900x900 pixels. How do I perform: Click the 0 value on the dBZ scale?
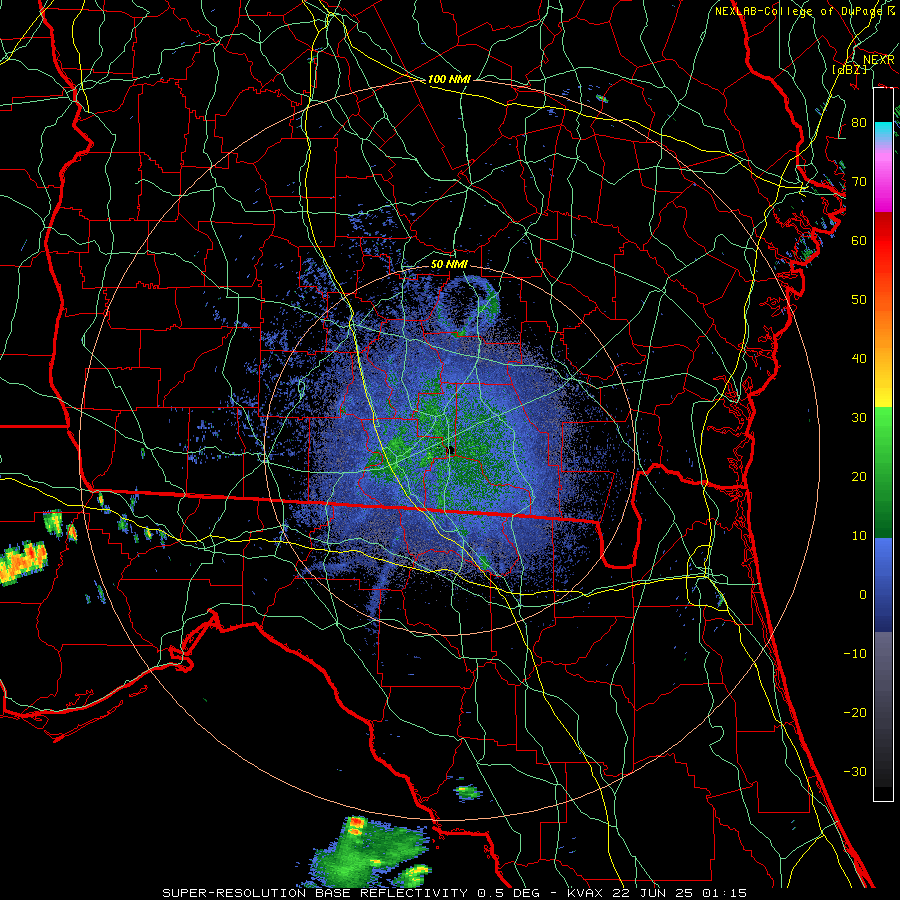[x=863, y=595]
